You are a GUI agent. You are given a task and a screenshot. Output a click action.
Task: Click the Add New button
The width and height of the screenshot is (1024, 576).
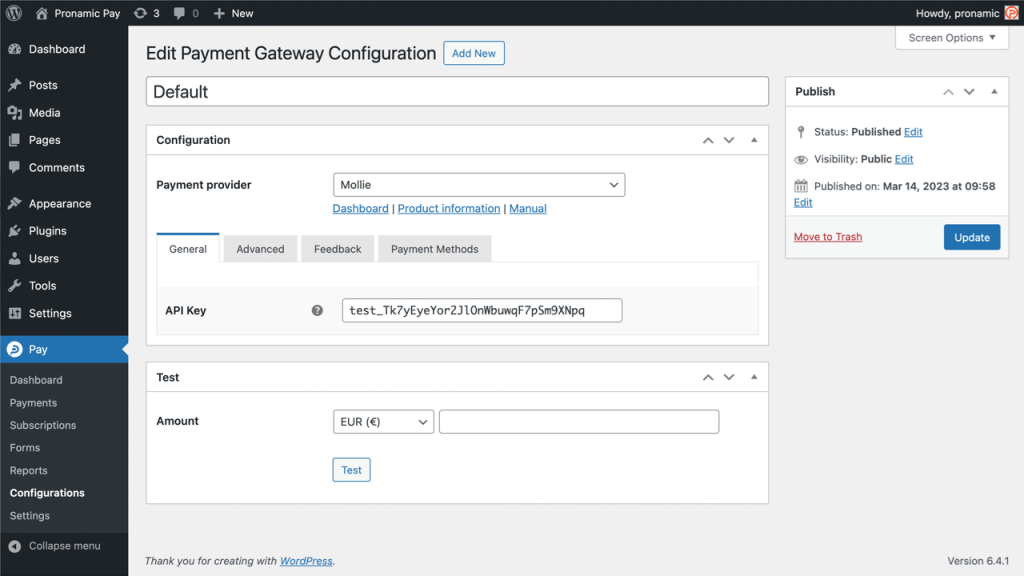coord(473,54)
